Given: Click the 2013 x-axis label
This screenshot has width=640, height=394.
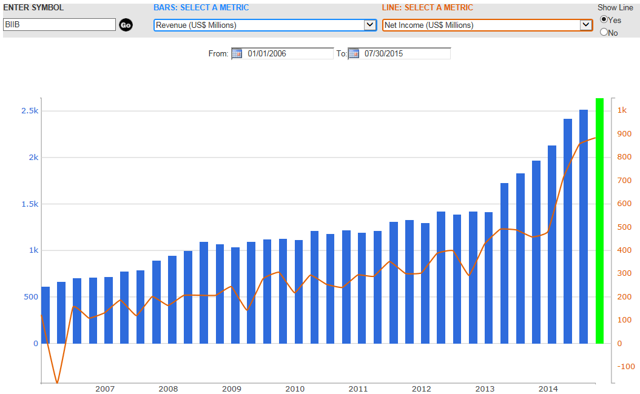Looking at the screenshot, I should pos(484,389).
